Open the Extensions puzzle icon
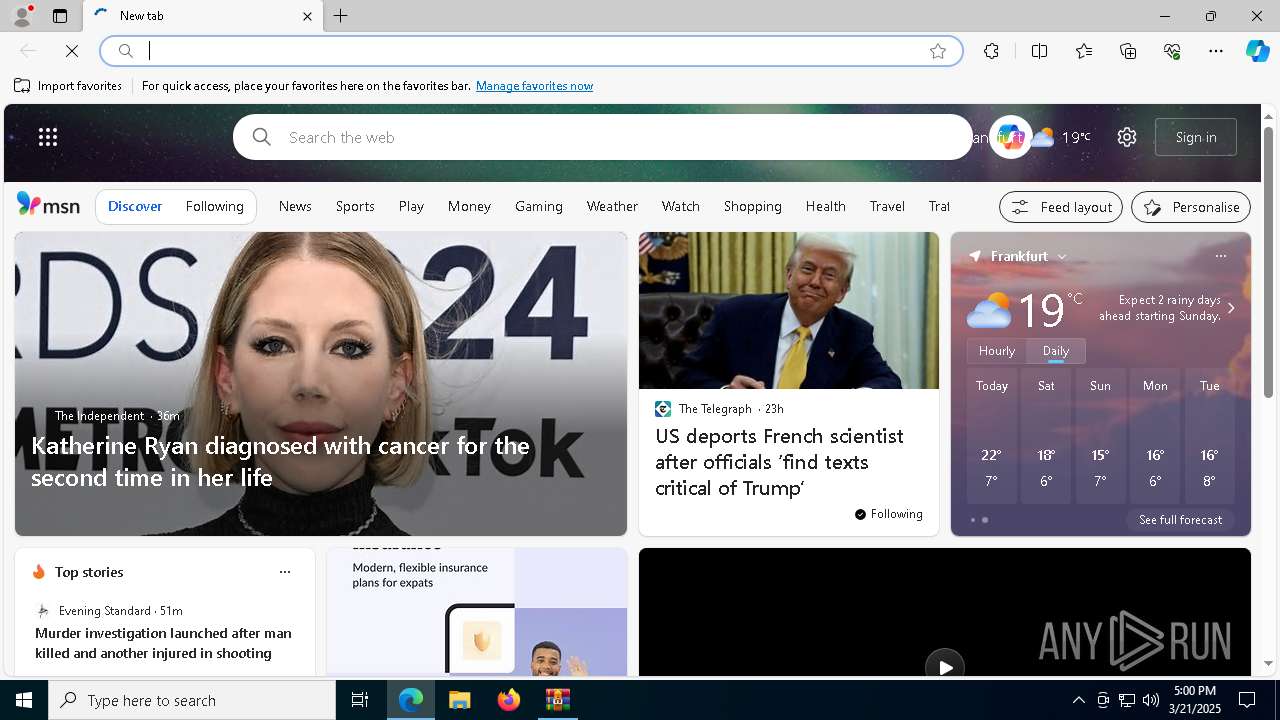The height and width of the screenshot is (720, 1280). click(991, 51)
